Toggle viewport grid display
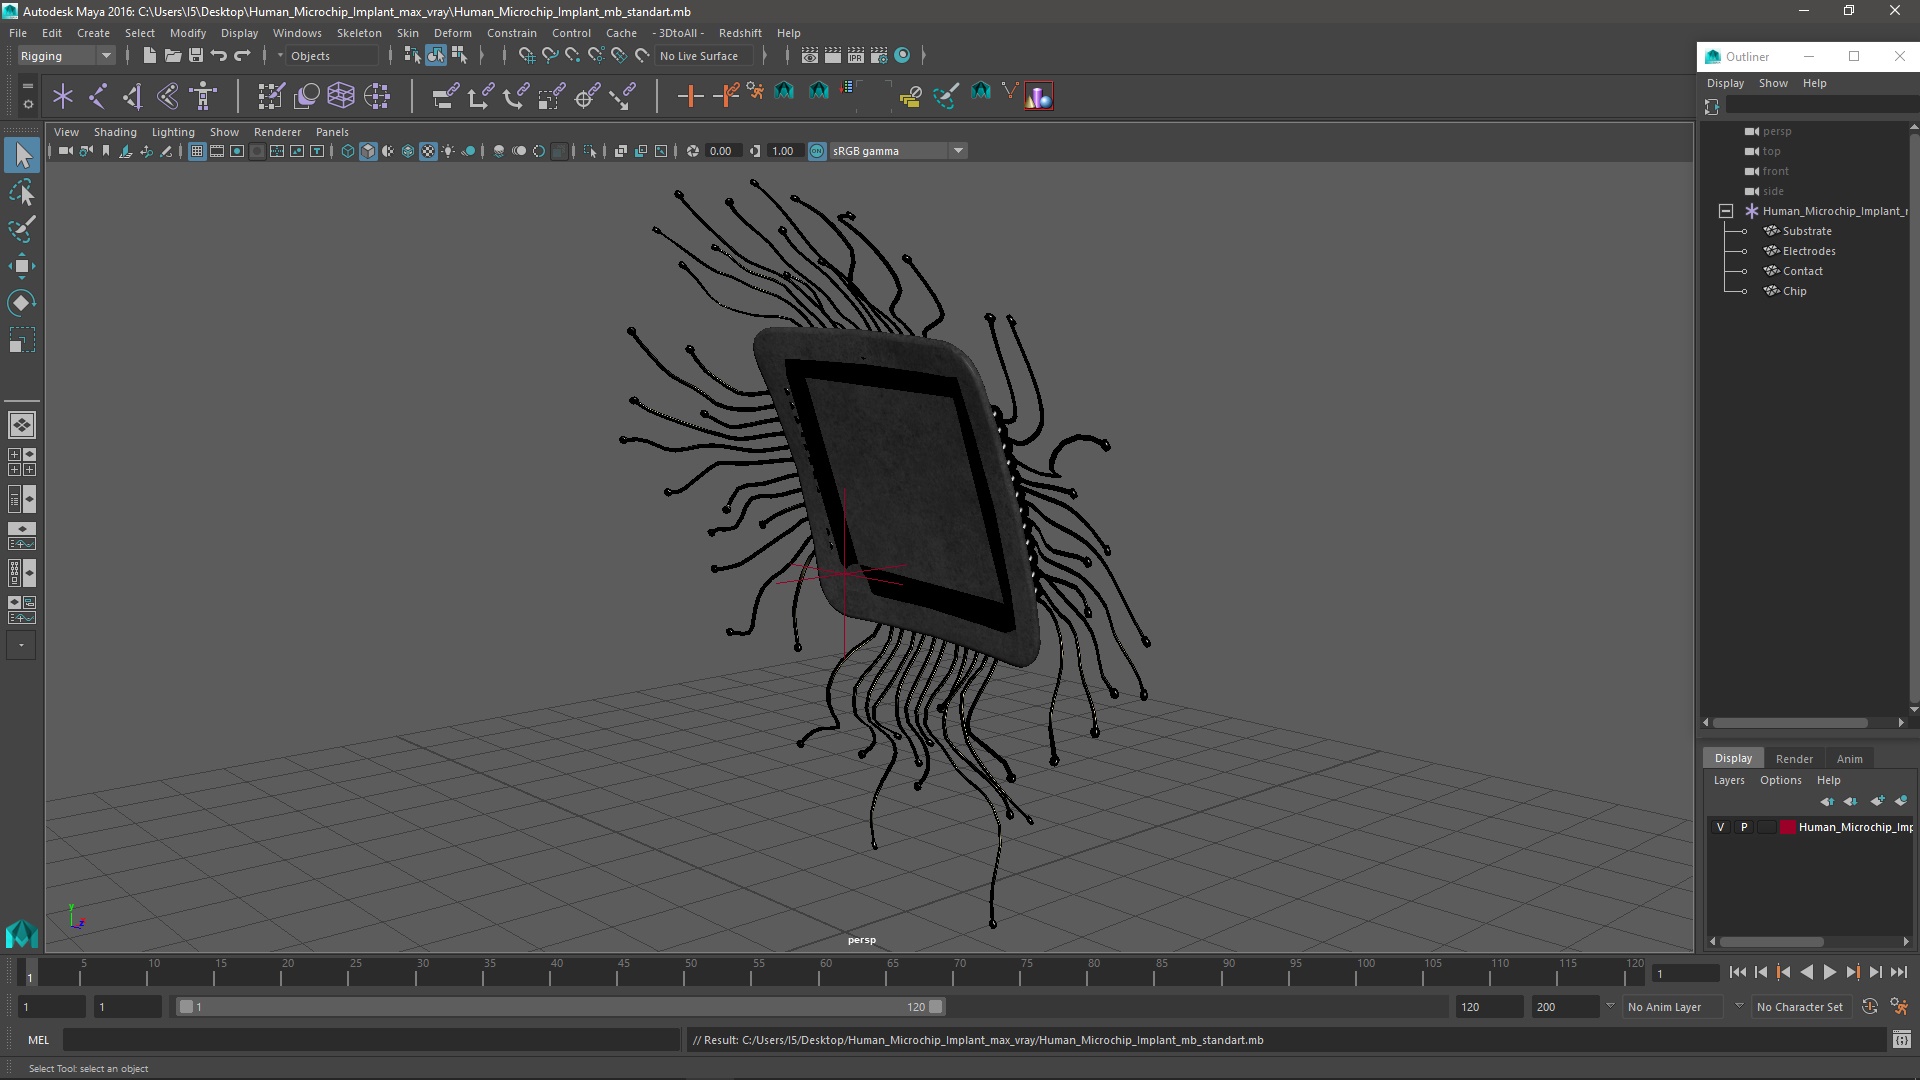Screen dimensions: 1920x1080 tap(197, 151)
